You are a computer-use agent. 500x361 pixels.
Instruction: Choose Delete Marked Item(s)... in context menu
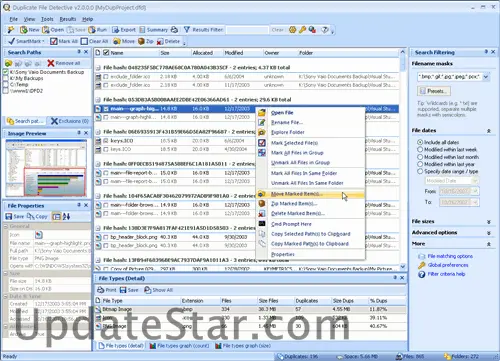pos(310,213)
